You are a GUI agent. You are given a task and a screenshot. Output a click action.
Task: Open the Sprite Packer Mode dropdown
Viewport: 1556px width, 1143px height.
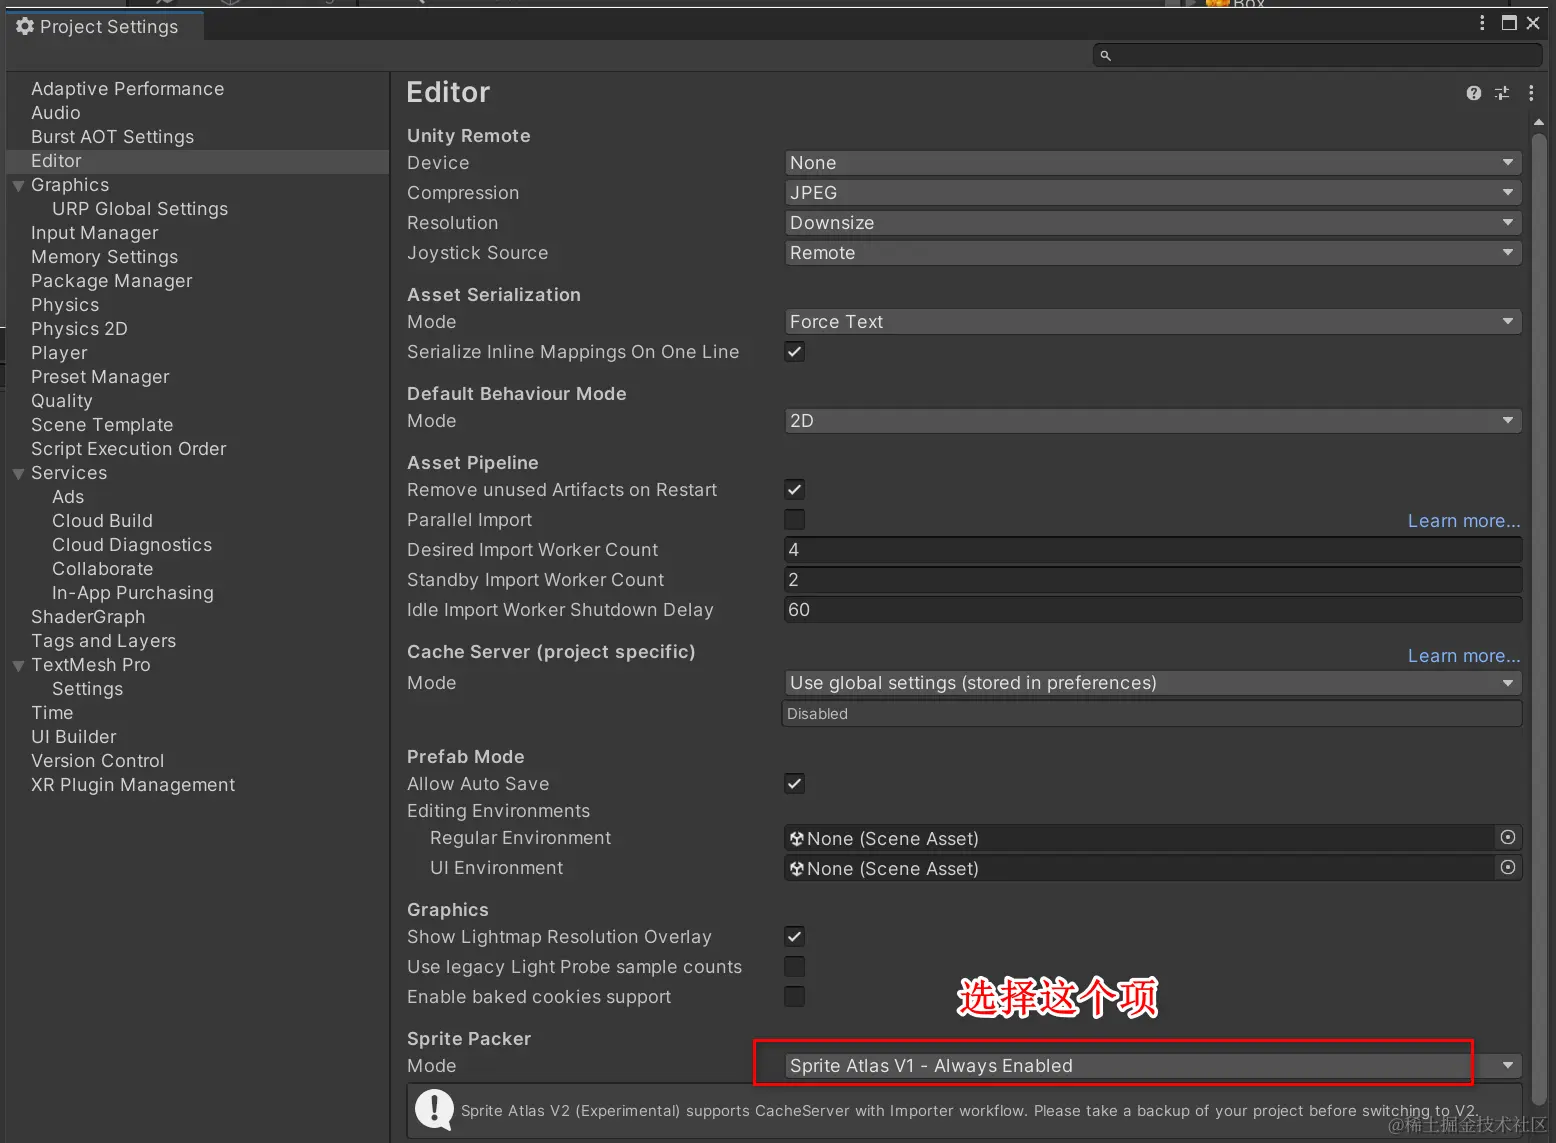pyautogui.click(x=1153, y=1066)
